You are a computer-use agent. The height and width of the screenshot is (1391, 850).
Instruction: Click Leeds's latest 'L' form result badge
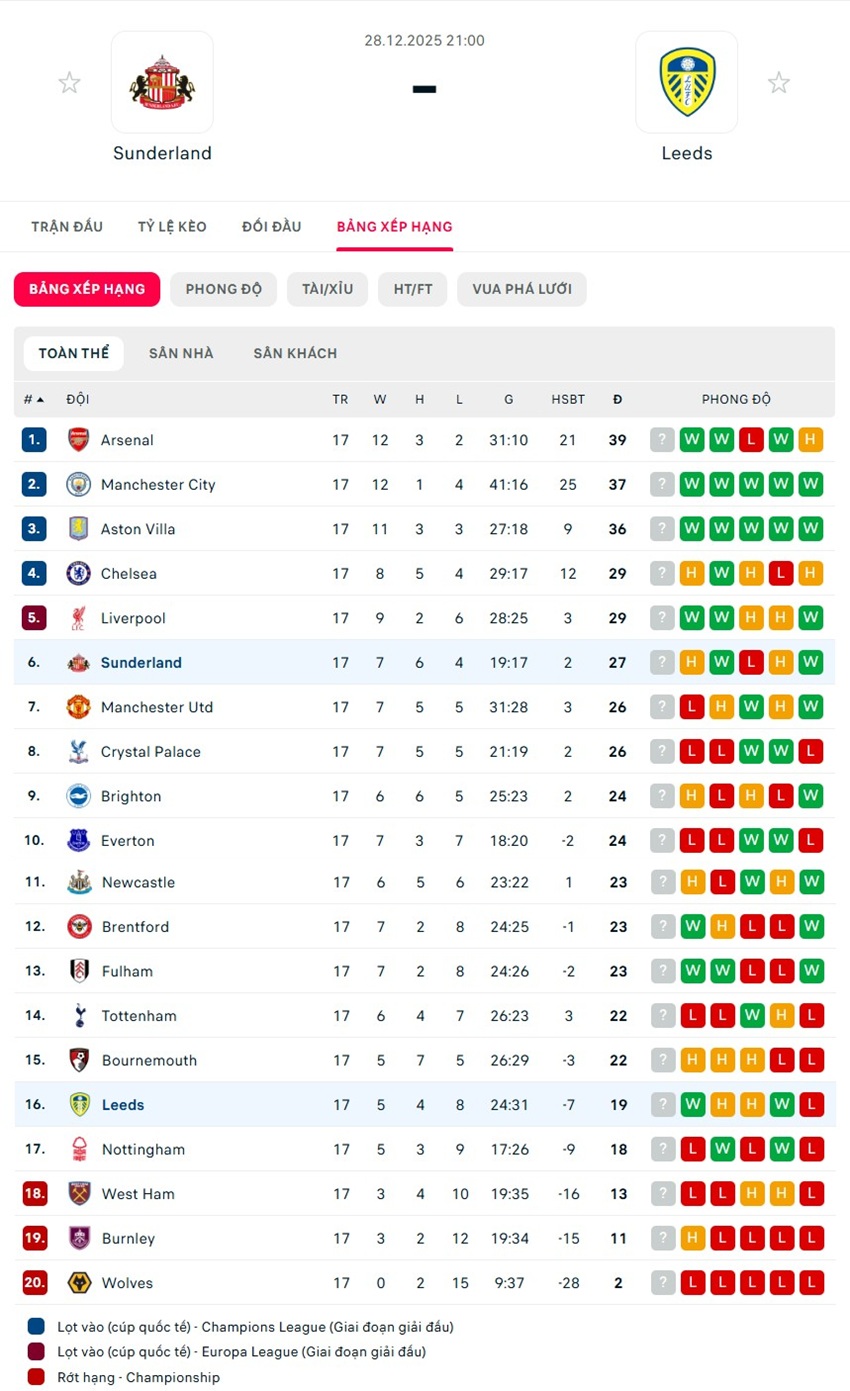tap(810, 1104)
